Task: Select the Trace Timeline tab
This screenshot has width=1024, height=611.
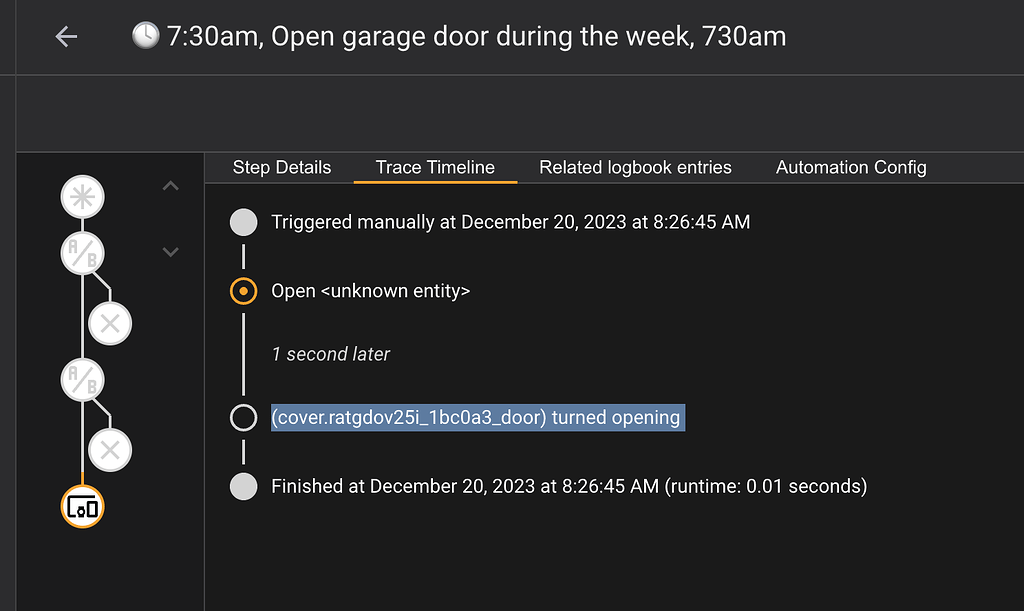Action: [x=434, y=167]
